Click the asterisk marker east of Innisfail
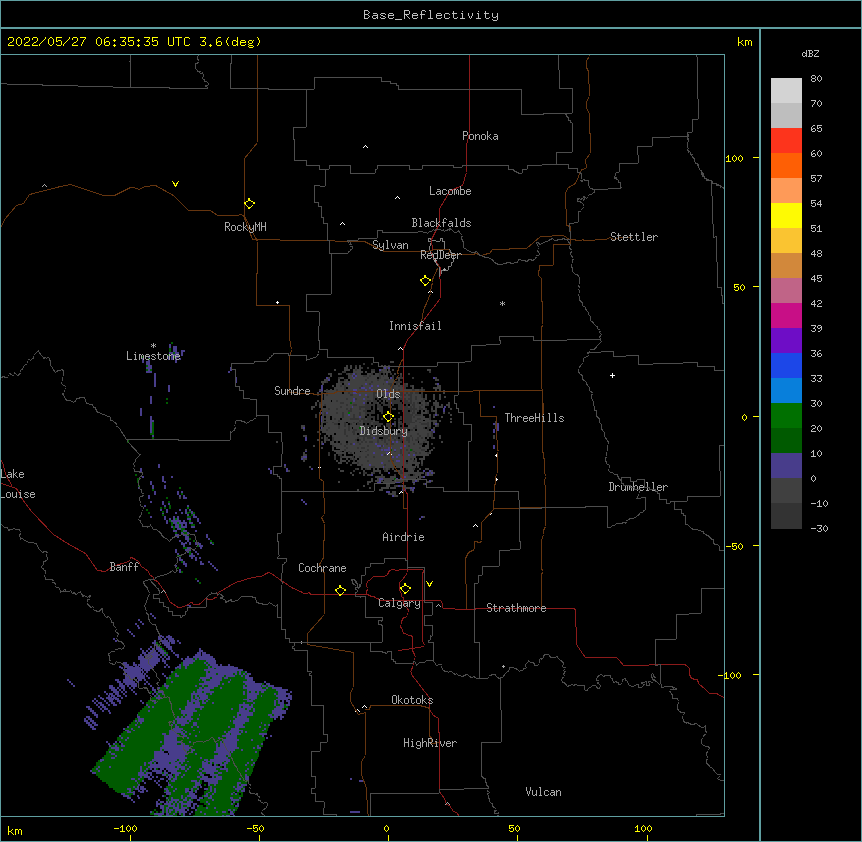This screenshot has height=842, width=862. [502, 303]
